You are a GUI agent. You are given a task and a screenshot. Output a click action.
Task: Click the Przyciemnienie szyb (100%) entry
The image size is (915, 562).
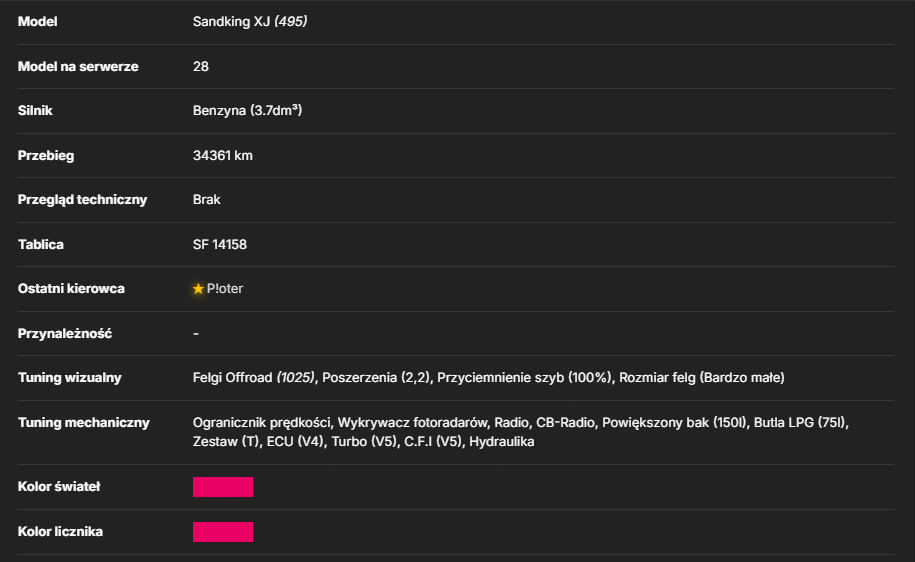pyautogui.click(x=524, y=378)
